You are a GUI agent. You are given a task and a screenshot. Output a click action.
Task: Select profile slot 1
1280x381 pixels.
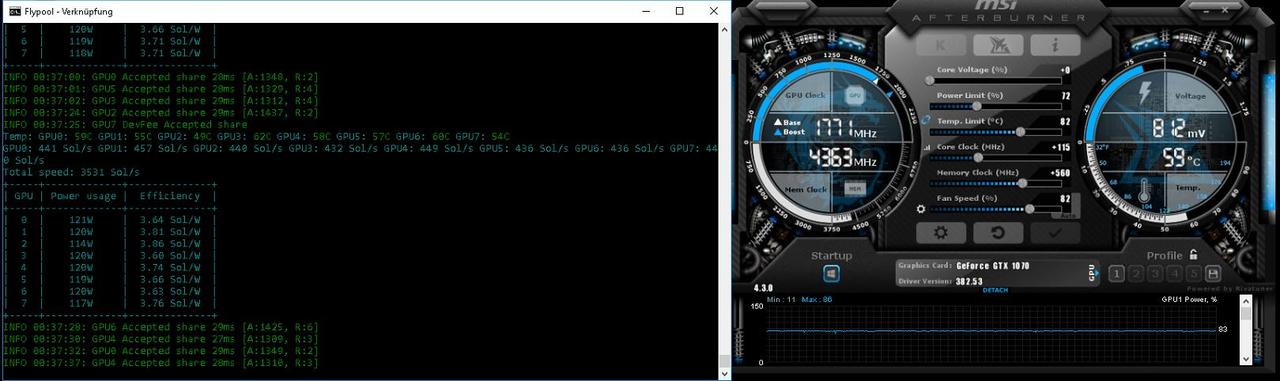pyautogui.click(x=1116, y=273)
